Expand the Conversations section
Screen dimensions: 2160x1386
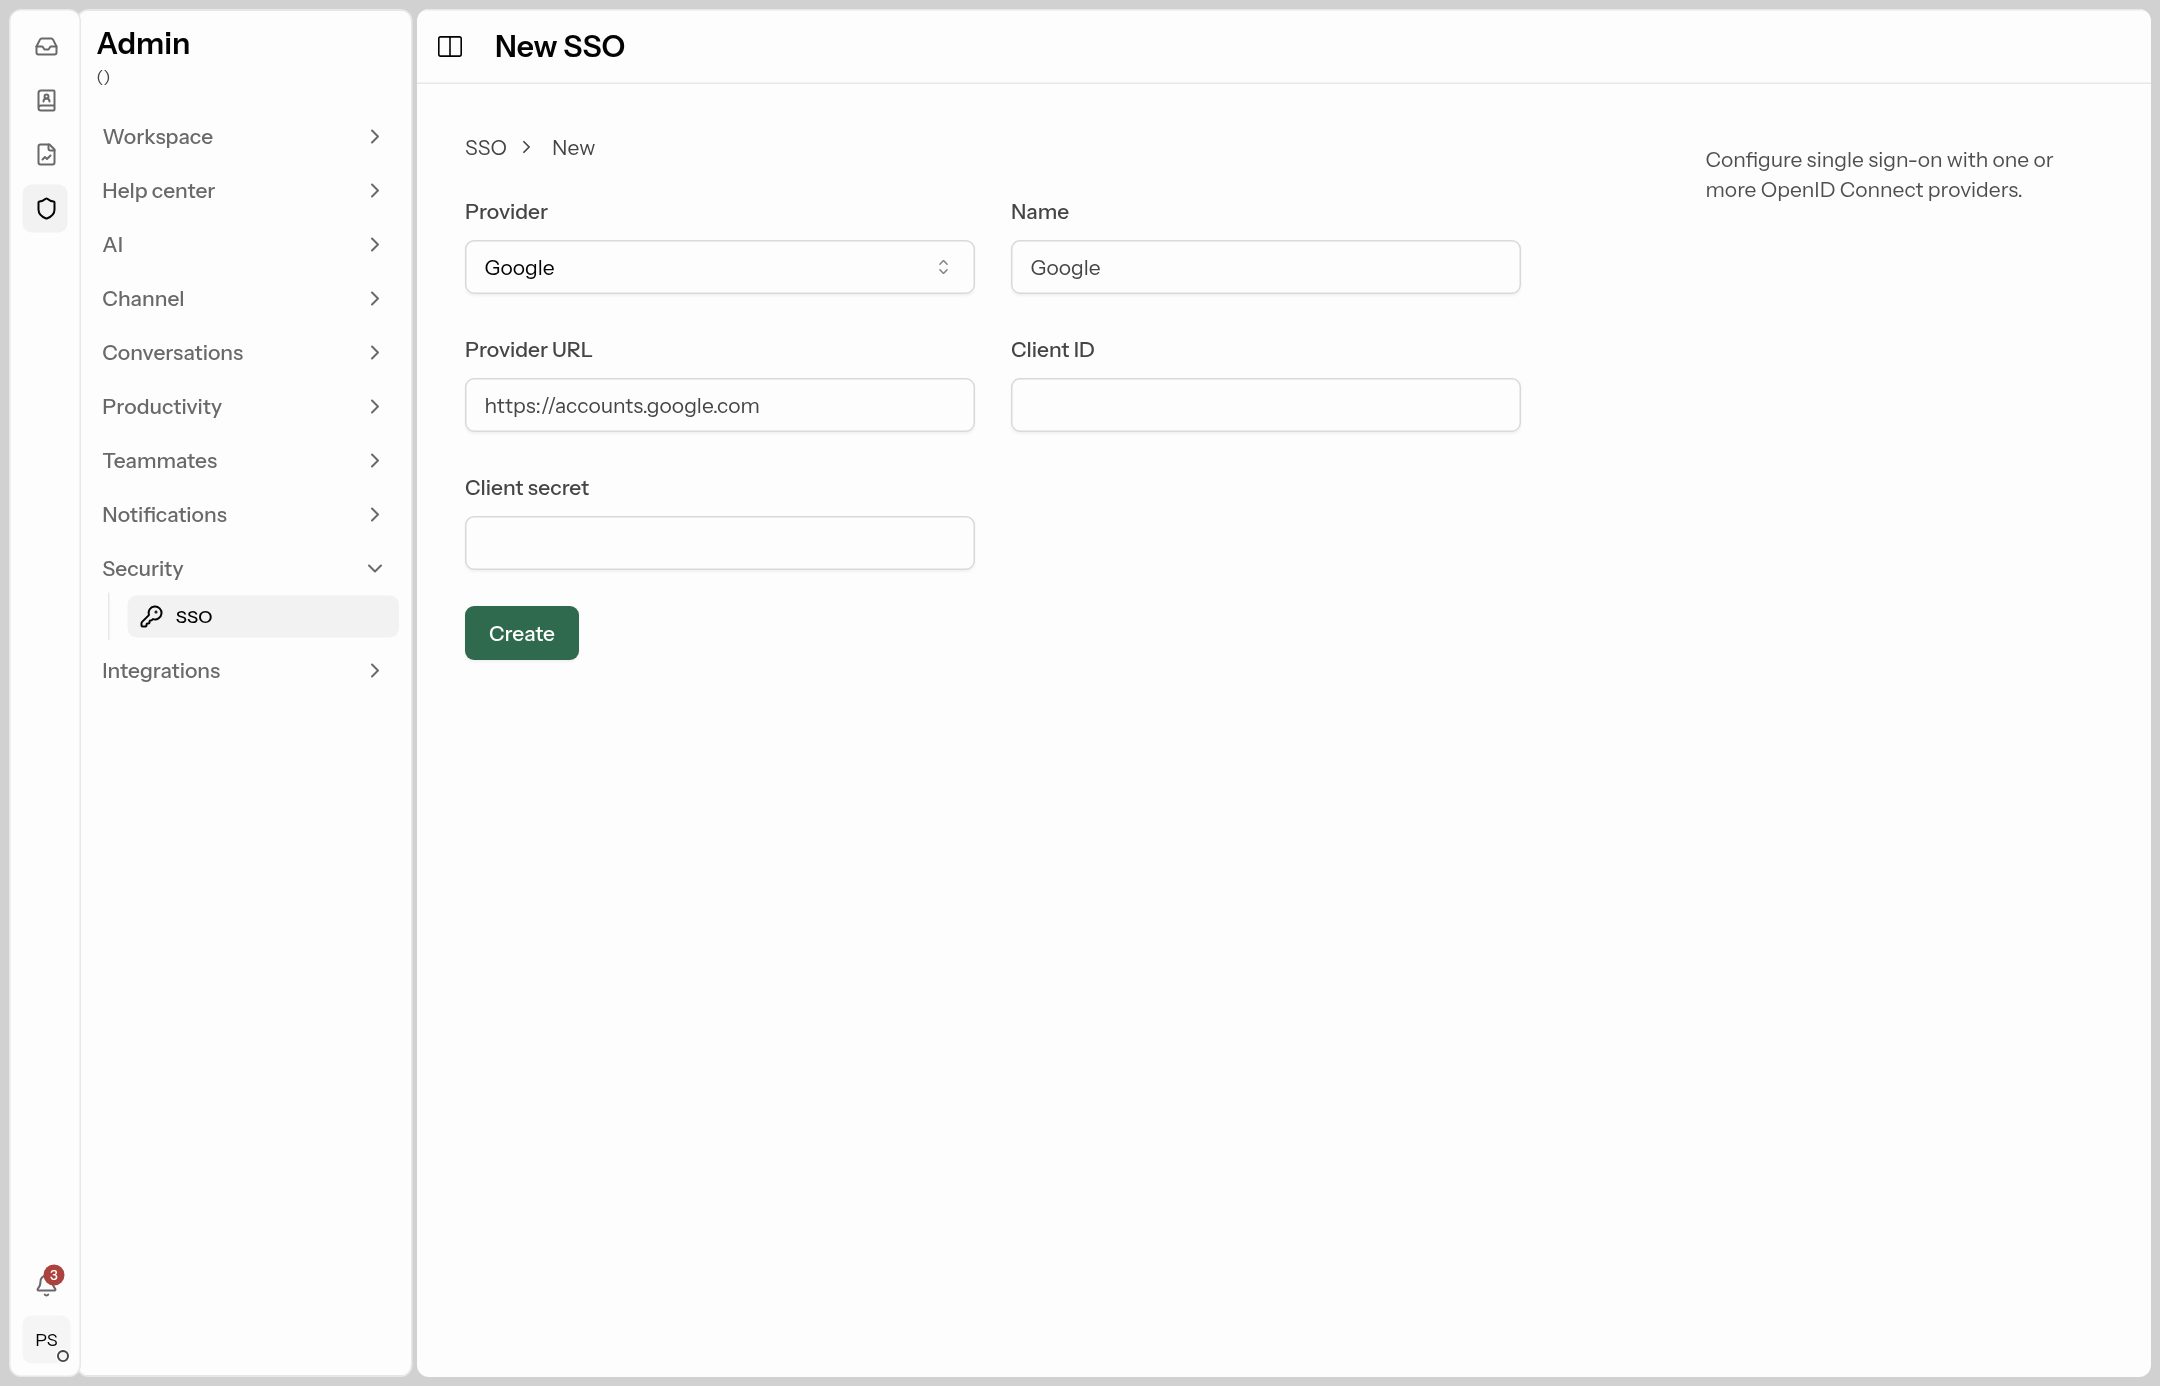(x=243, y=352)
